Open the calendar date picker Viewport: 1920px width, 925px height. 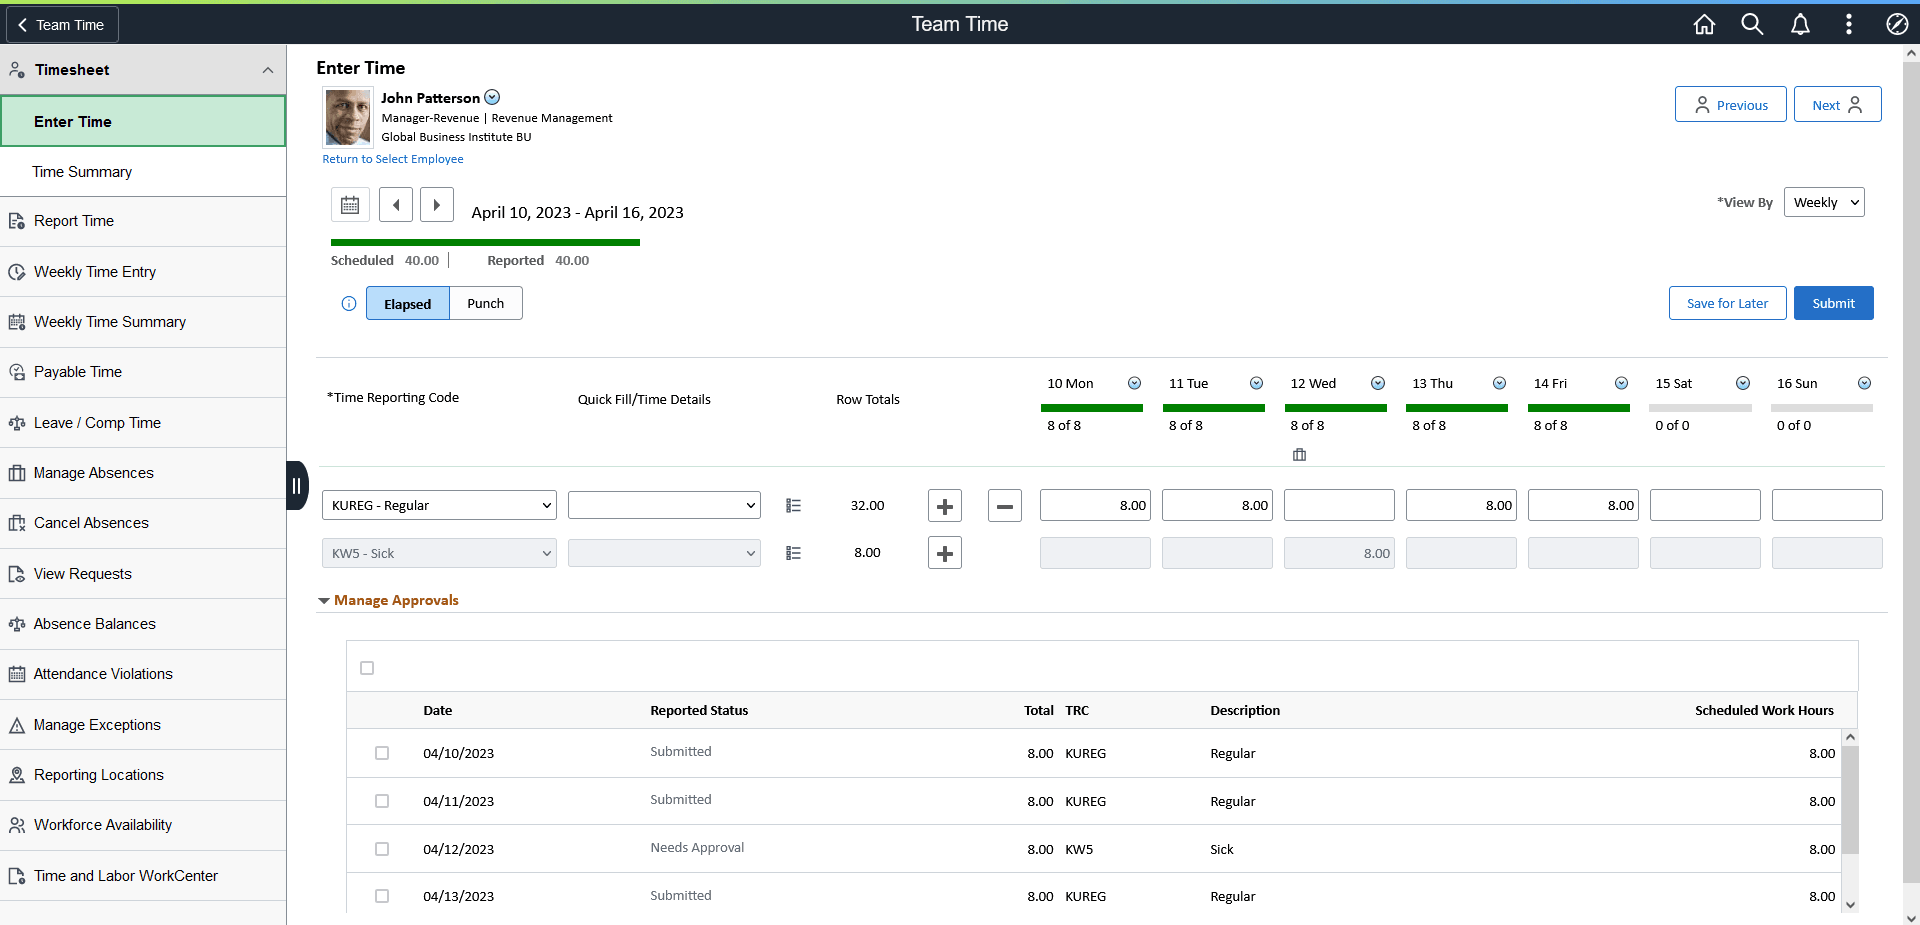click(x=350, y=204)
